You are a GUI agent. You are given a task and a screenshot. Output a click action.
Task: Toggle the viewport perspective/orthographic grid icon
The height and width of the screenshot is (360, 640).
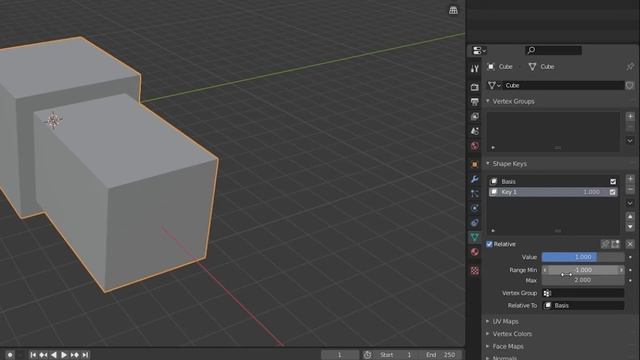pyautogui.click(x=453, y=10)
